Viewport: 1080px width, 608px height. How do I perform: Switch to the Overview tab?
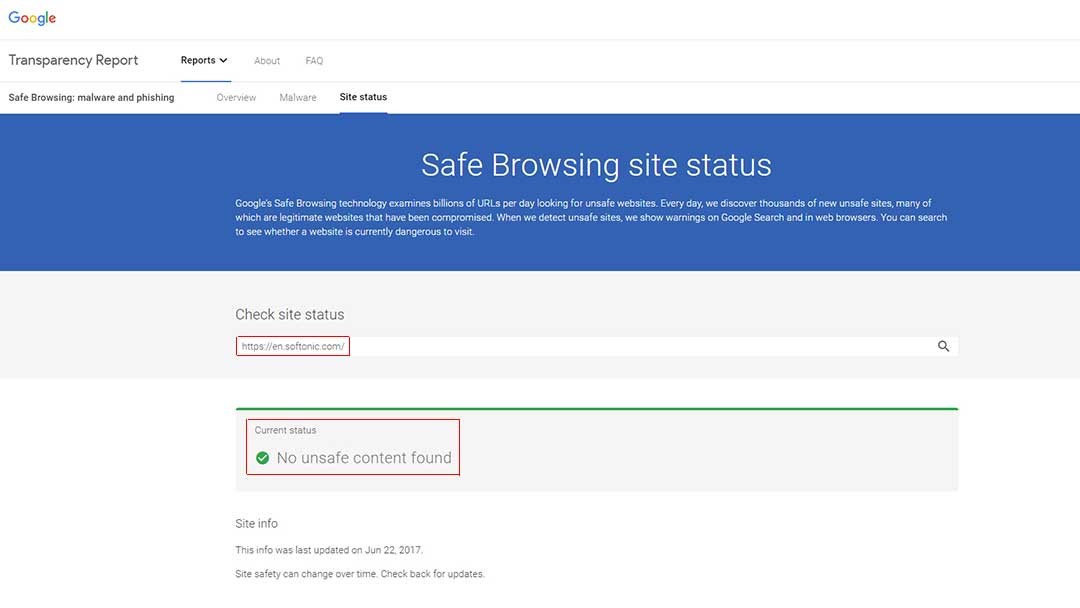236,97
